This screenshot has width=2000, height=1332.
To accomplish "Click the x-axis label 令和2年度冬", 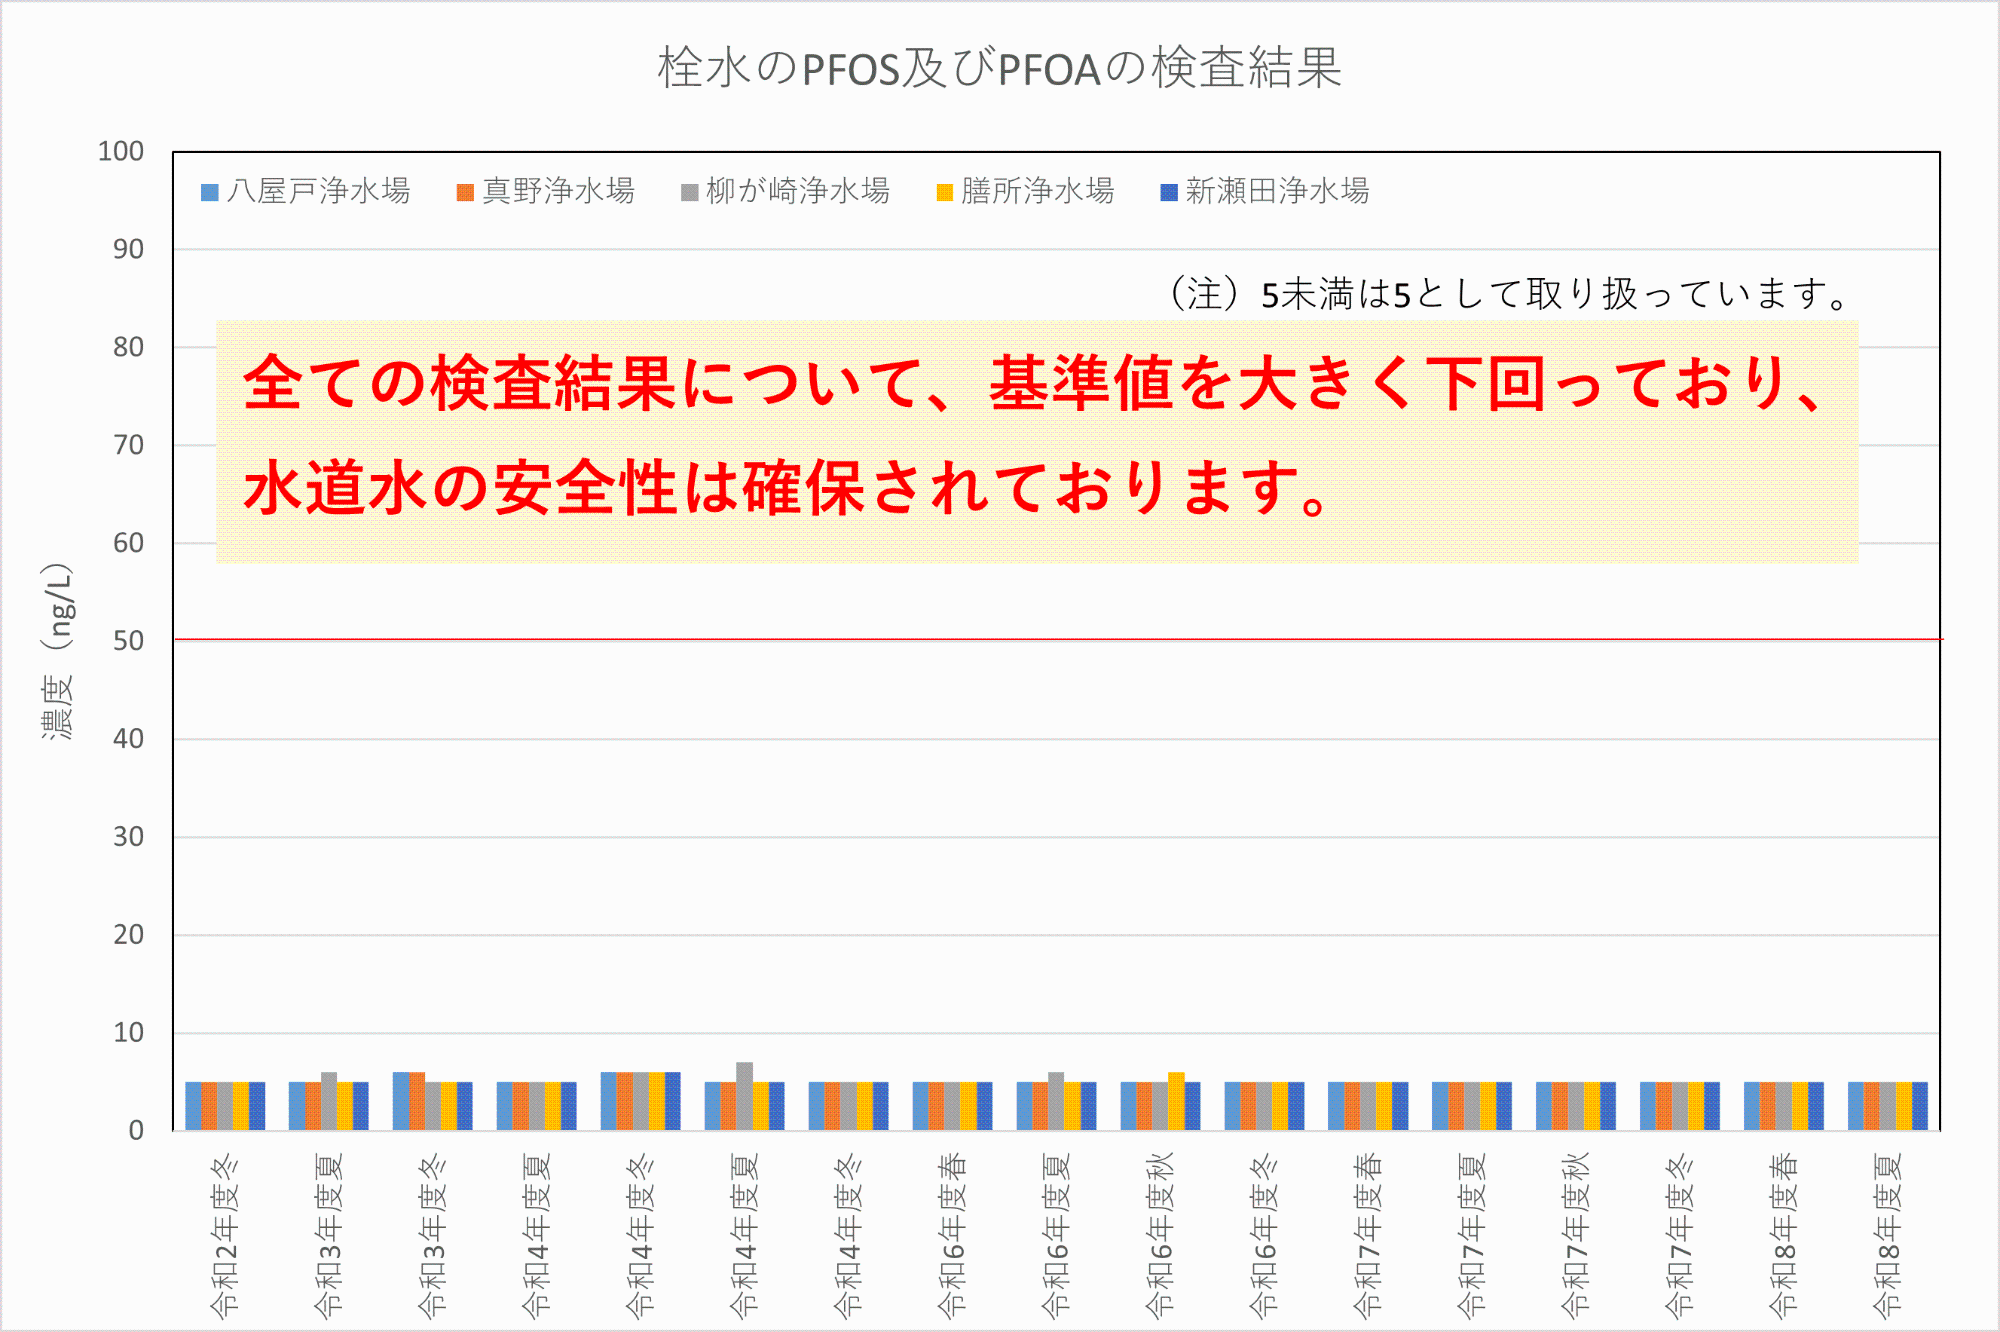I will (225, 1235).
